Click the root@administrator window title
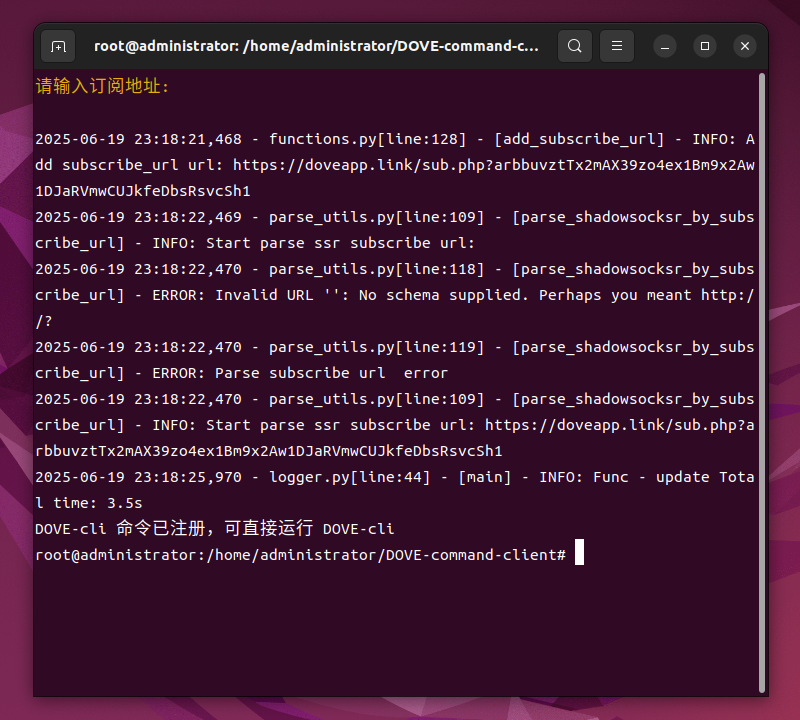This screenshot has height=720, width=800. (x=316, y=46)
